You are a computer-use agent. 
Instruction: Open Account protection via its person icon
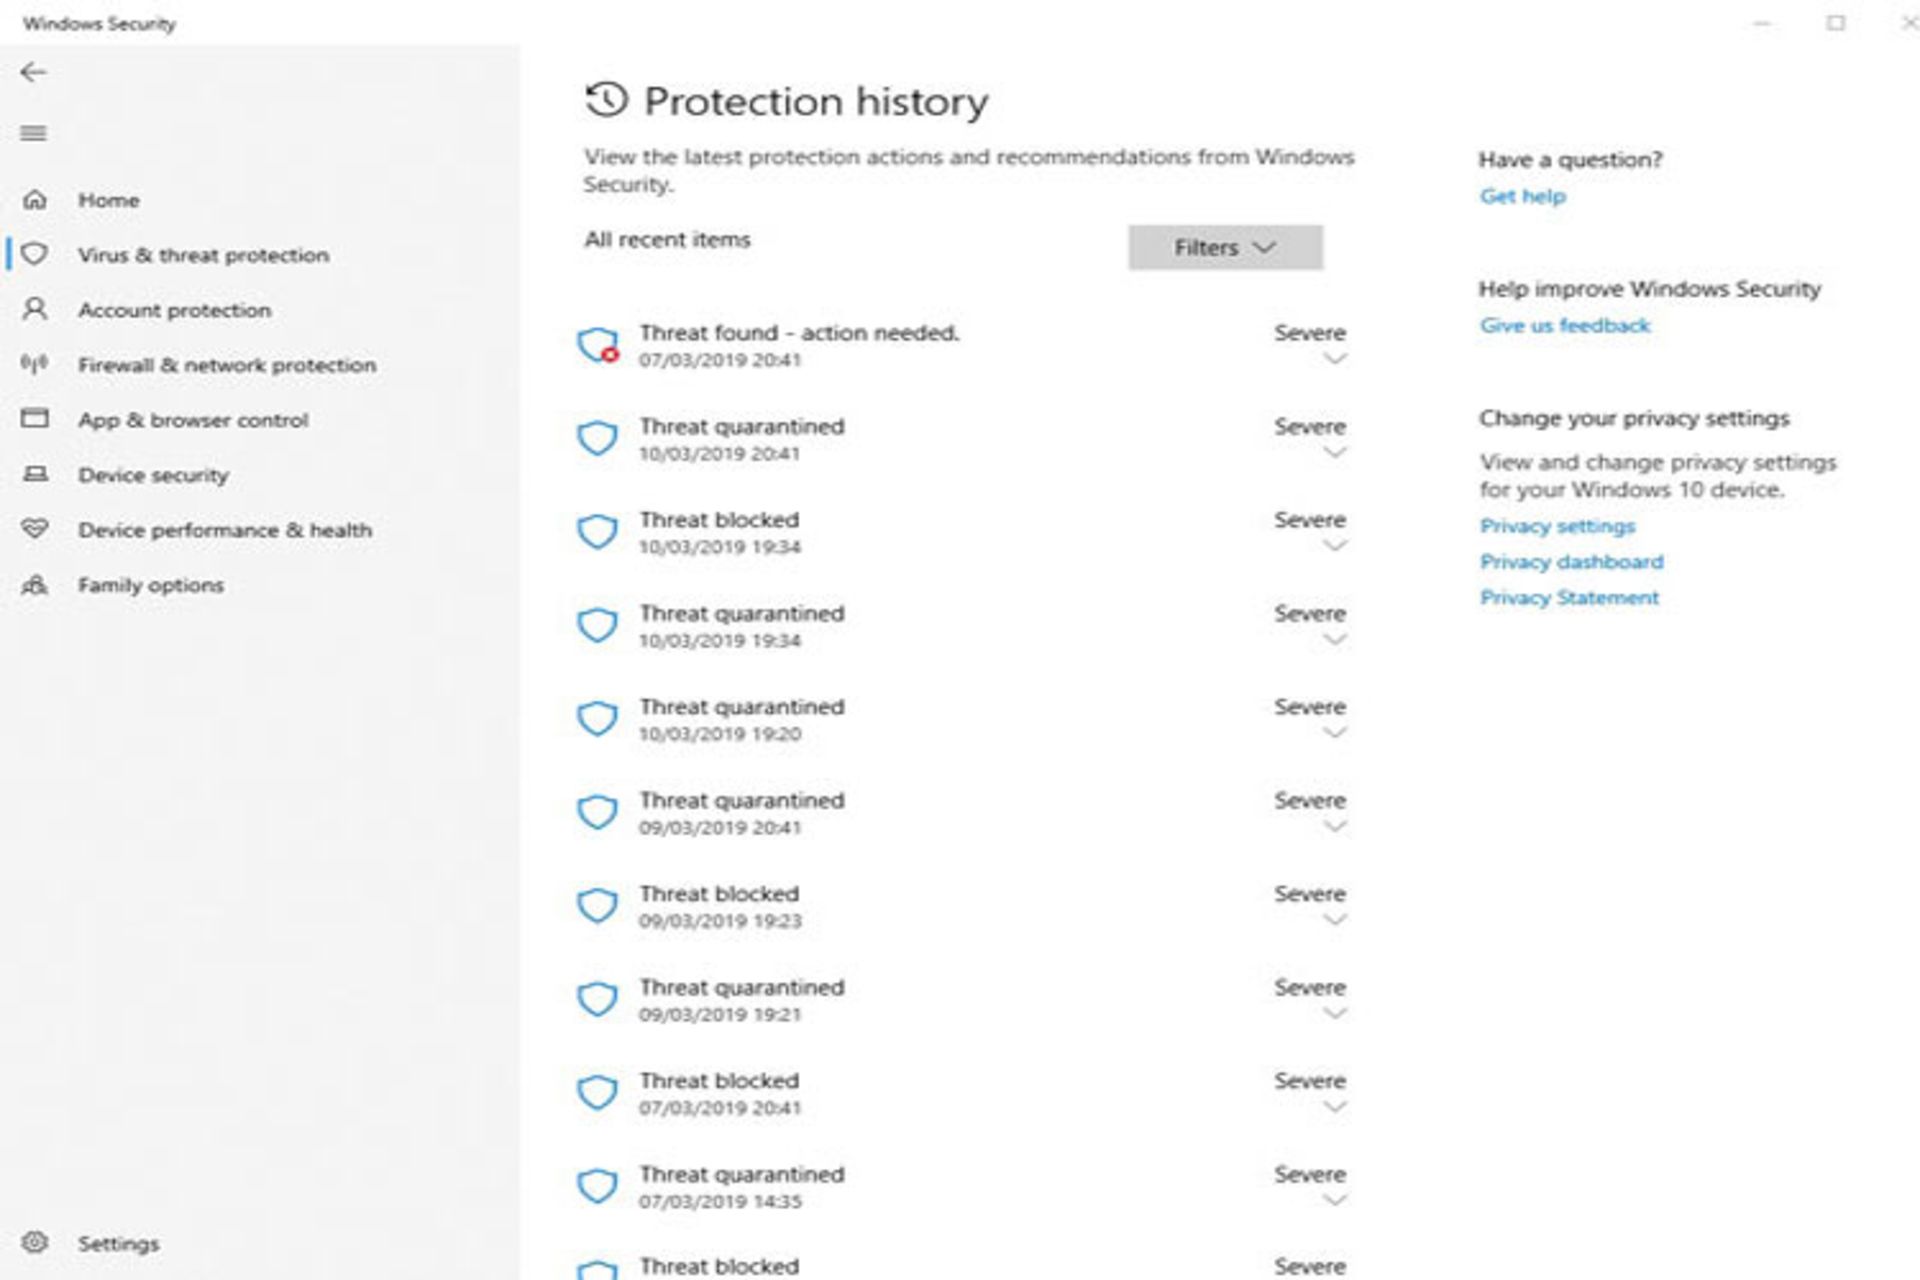click(x=37, y=310)
